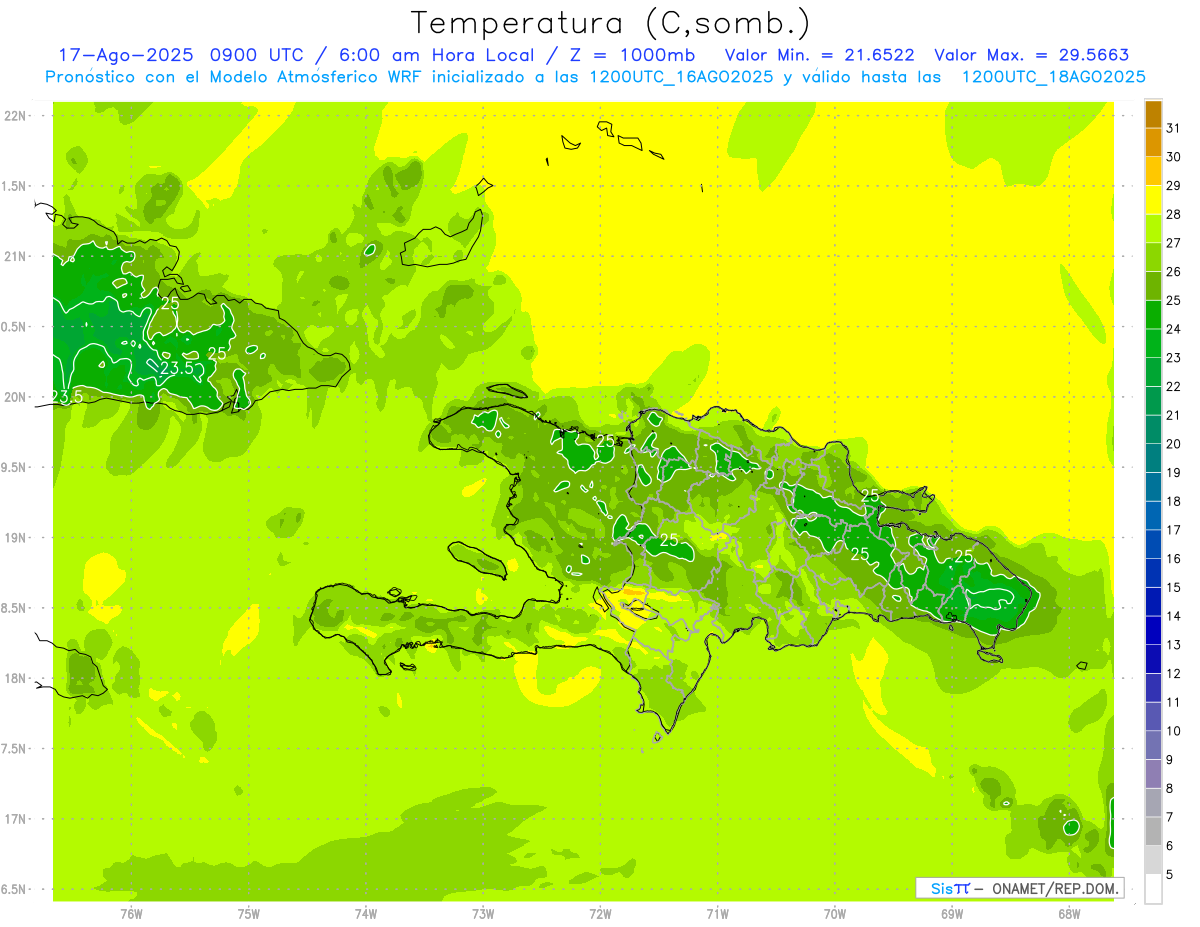Click the valid-until time '1200UTC_18AGO2025'

pos(1053,77)
